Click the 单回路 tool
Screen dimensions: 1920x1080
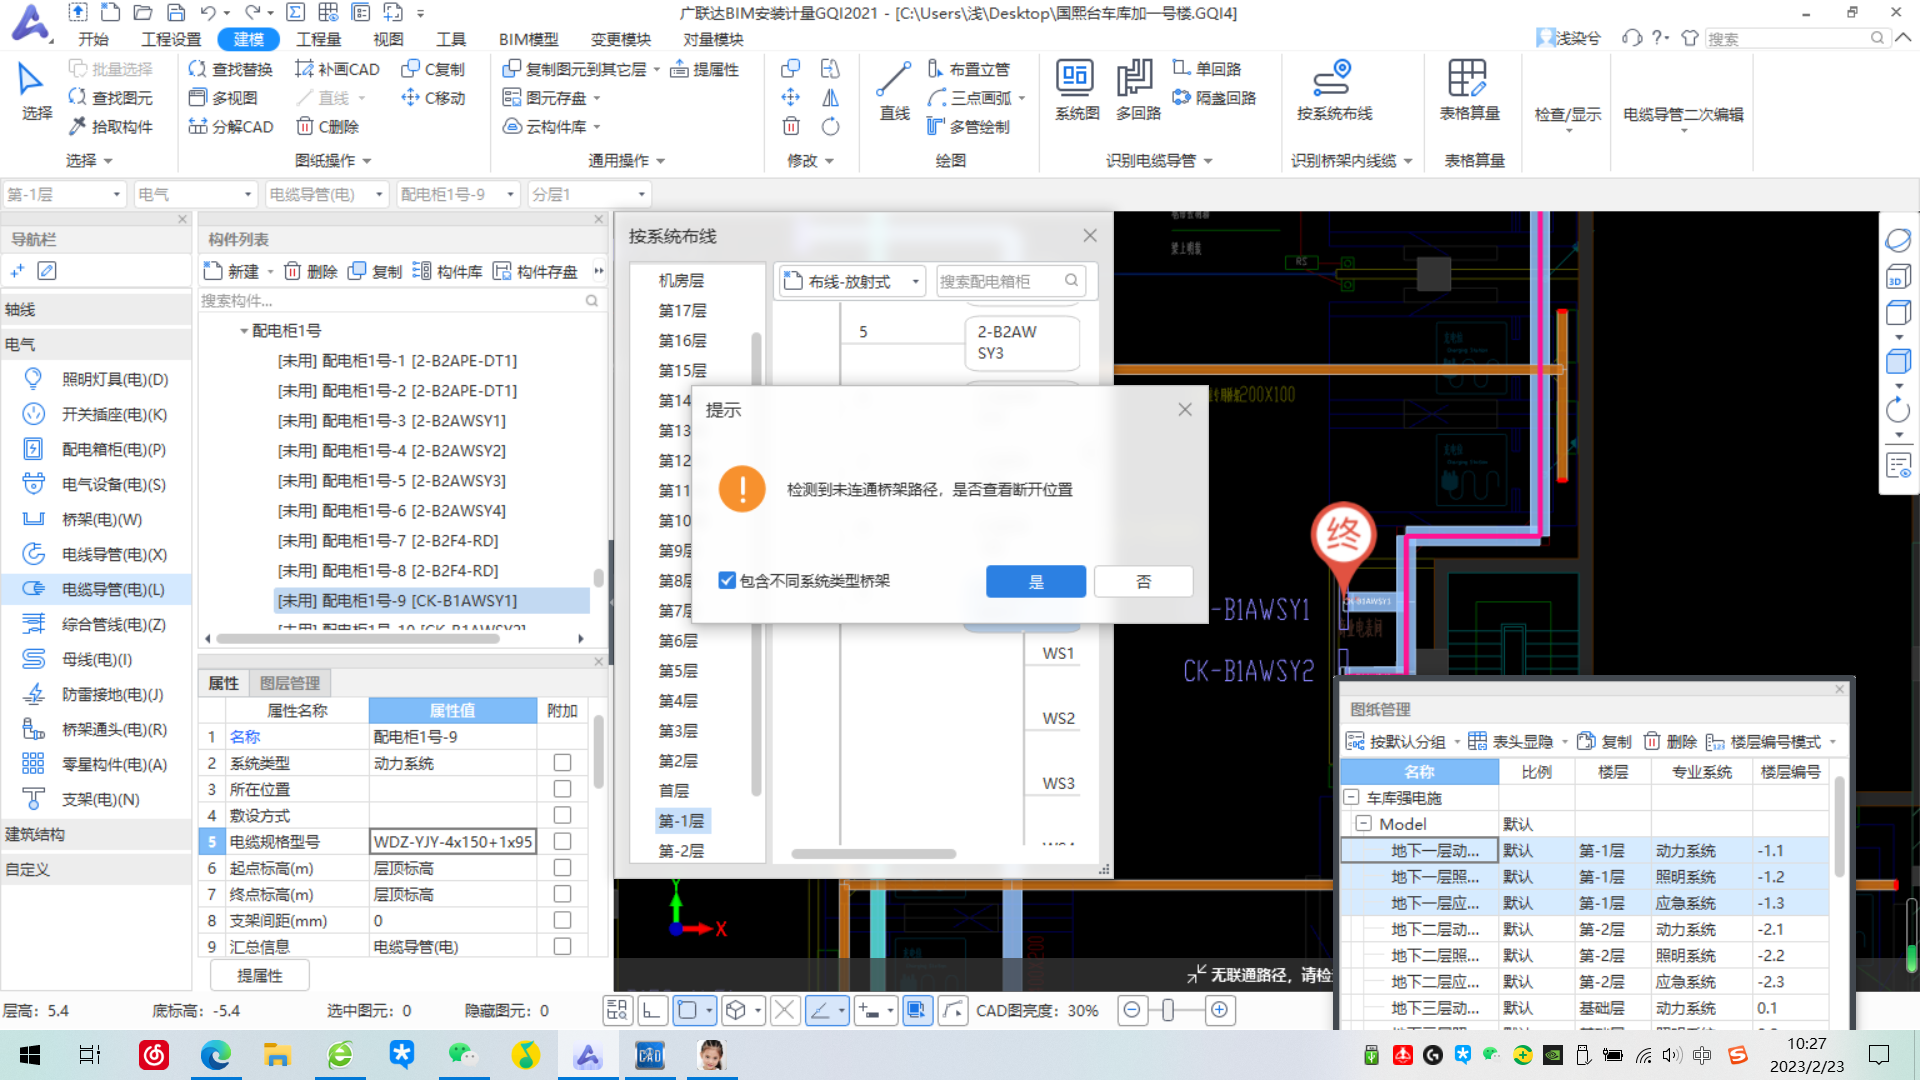click(1206, 69)
